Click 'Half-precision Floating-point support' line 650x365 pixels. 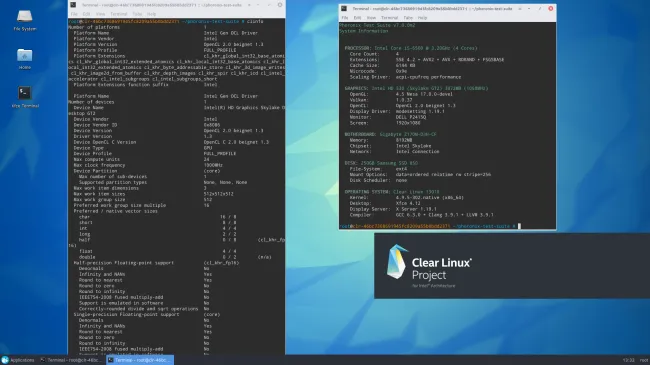(156, 263)
